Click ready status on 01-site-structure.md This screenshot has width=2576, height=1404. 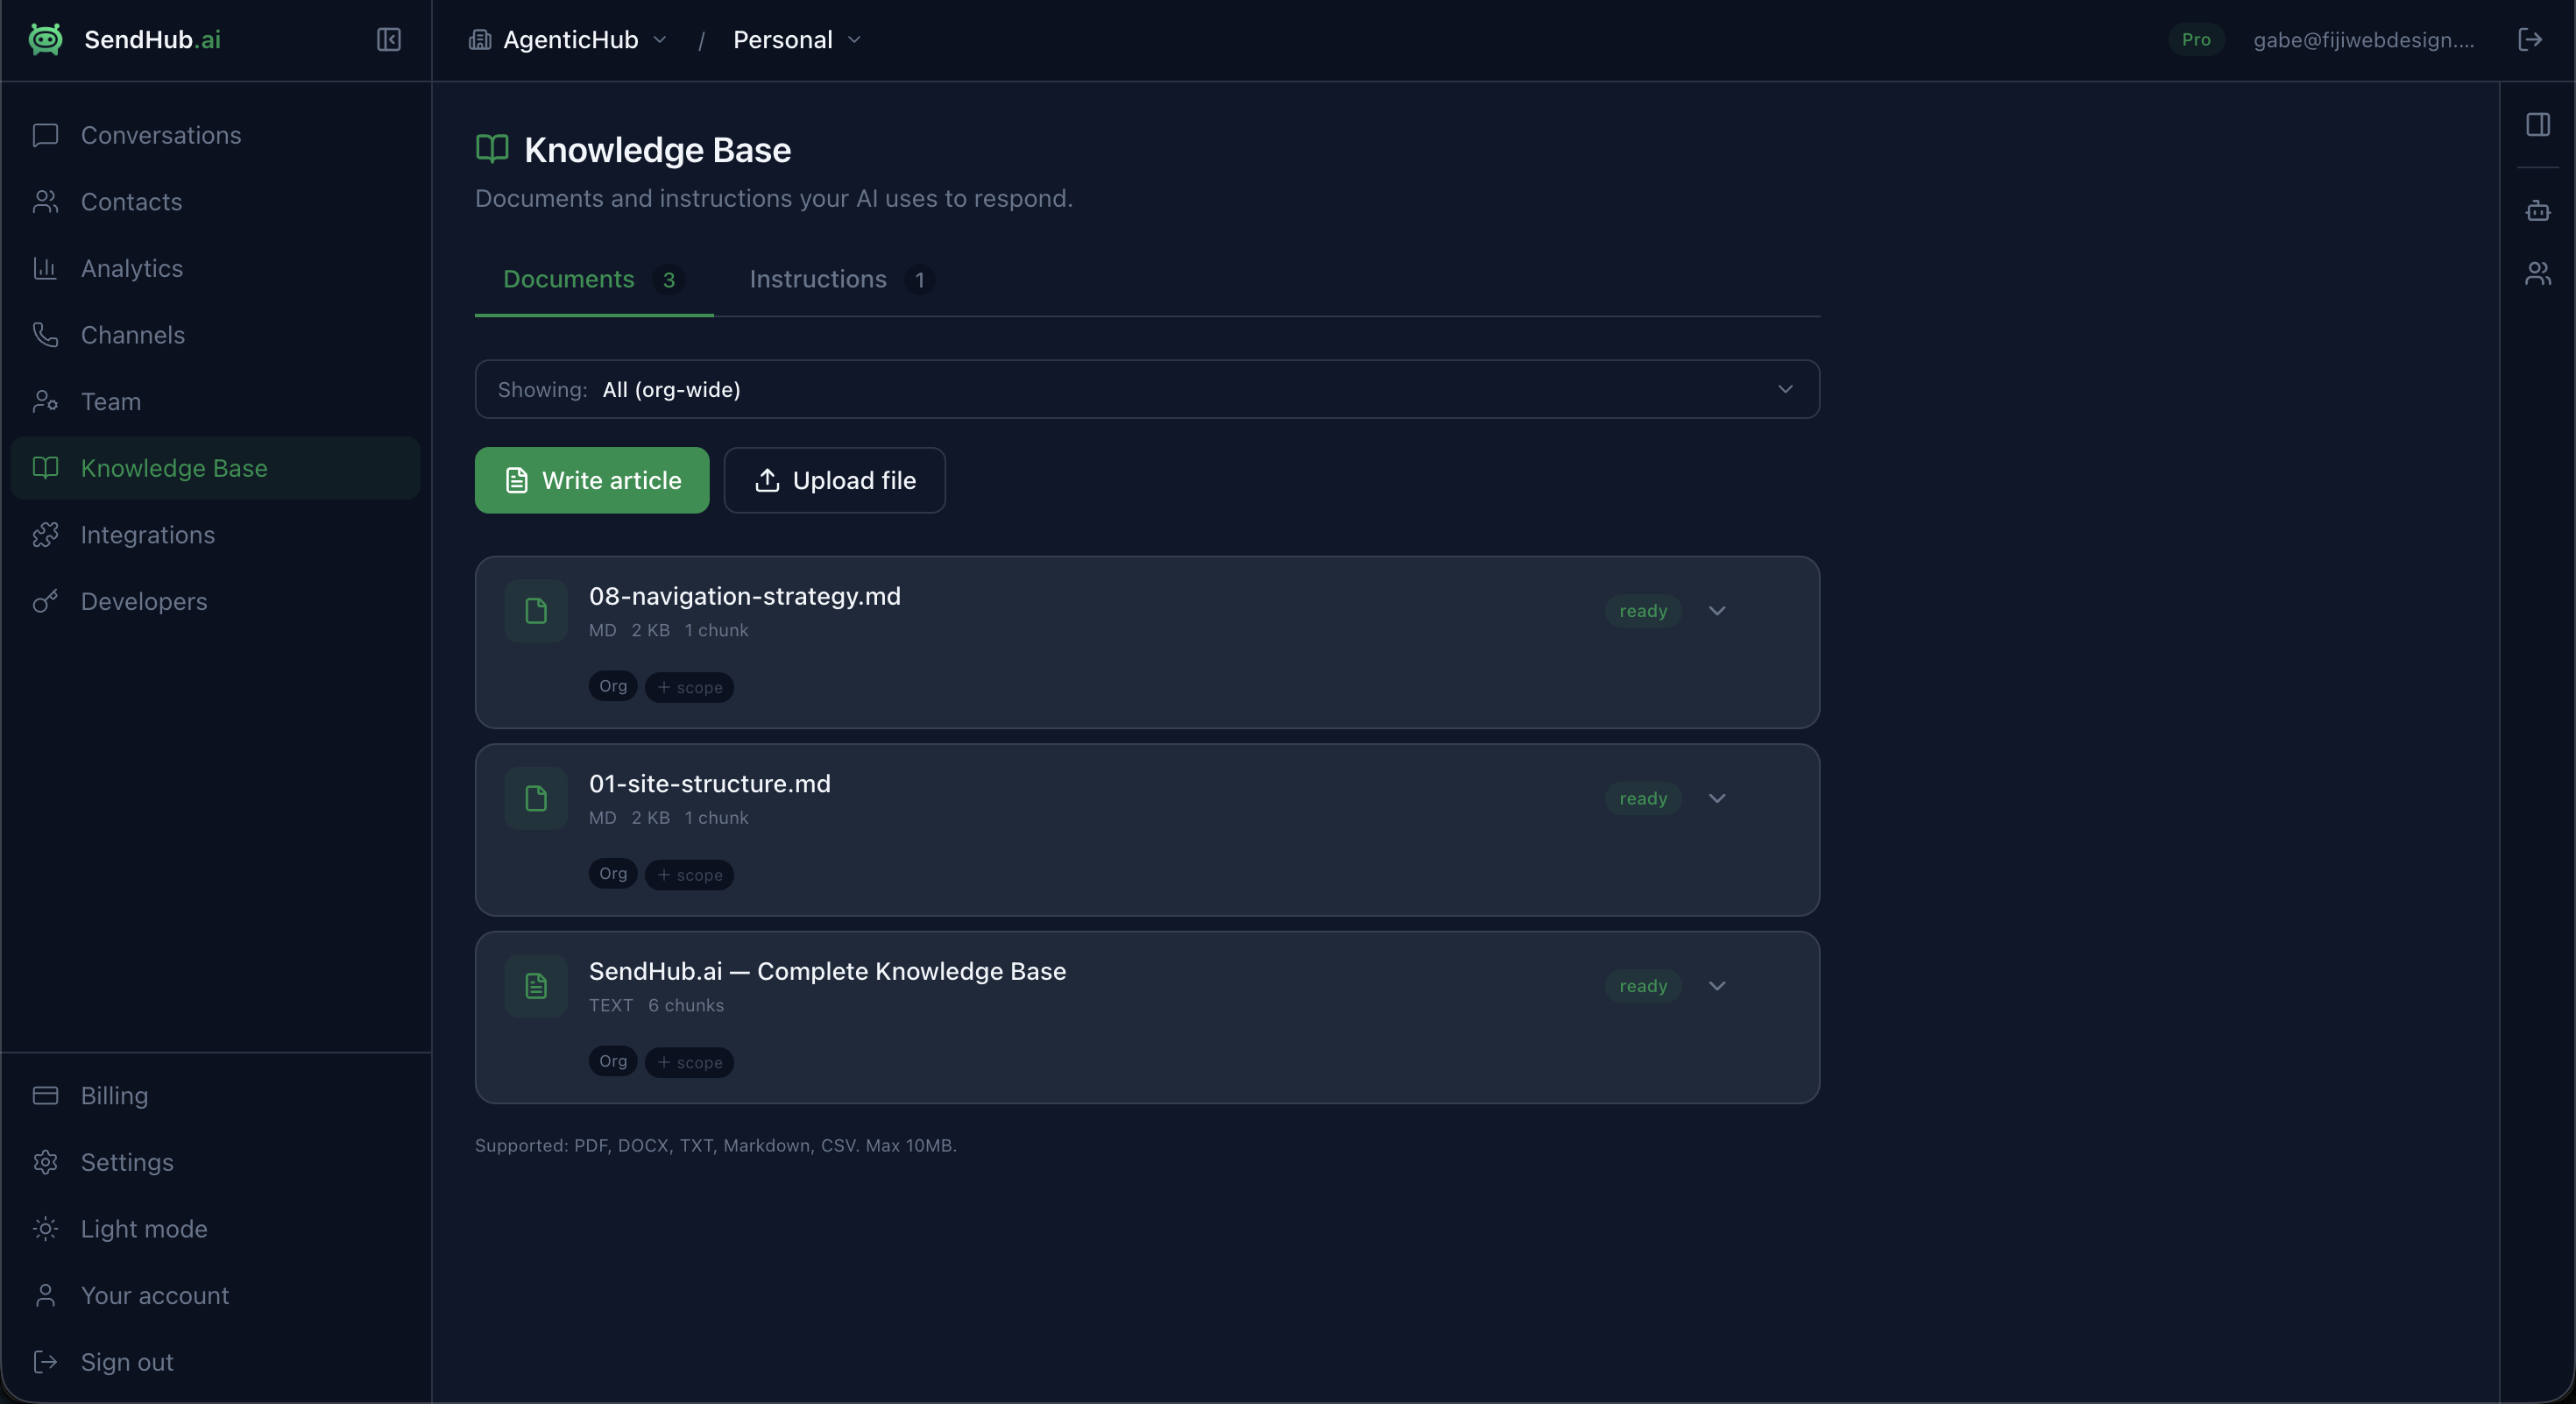click(x=1643, y=798)
